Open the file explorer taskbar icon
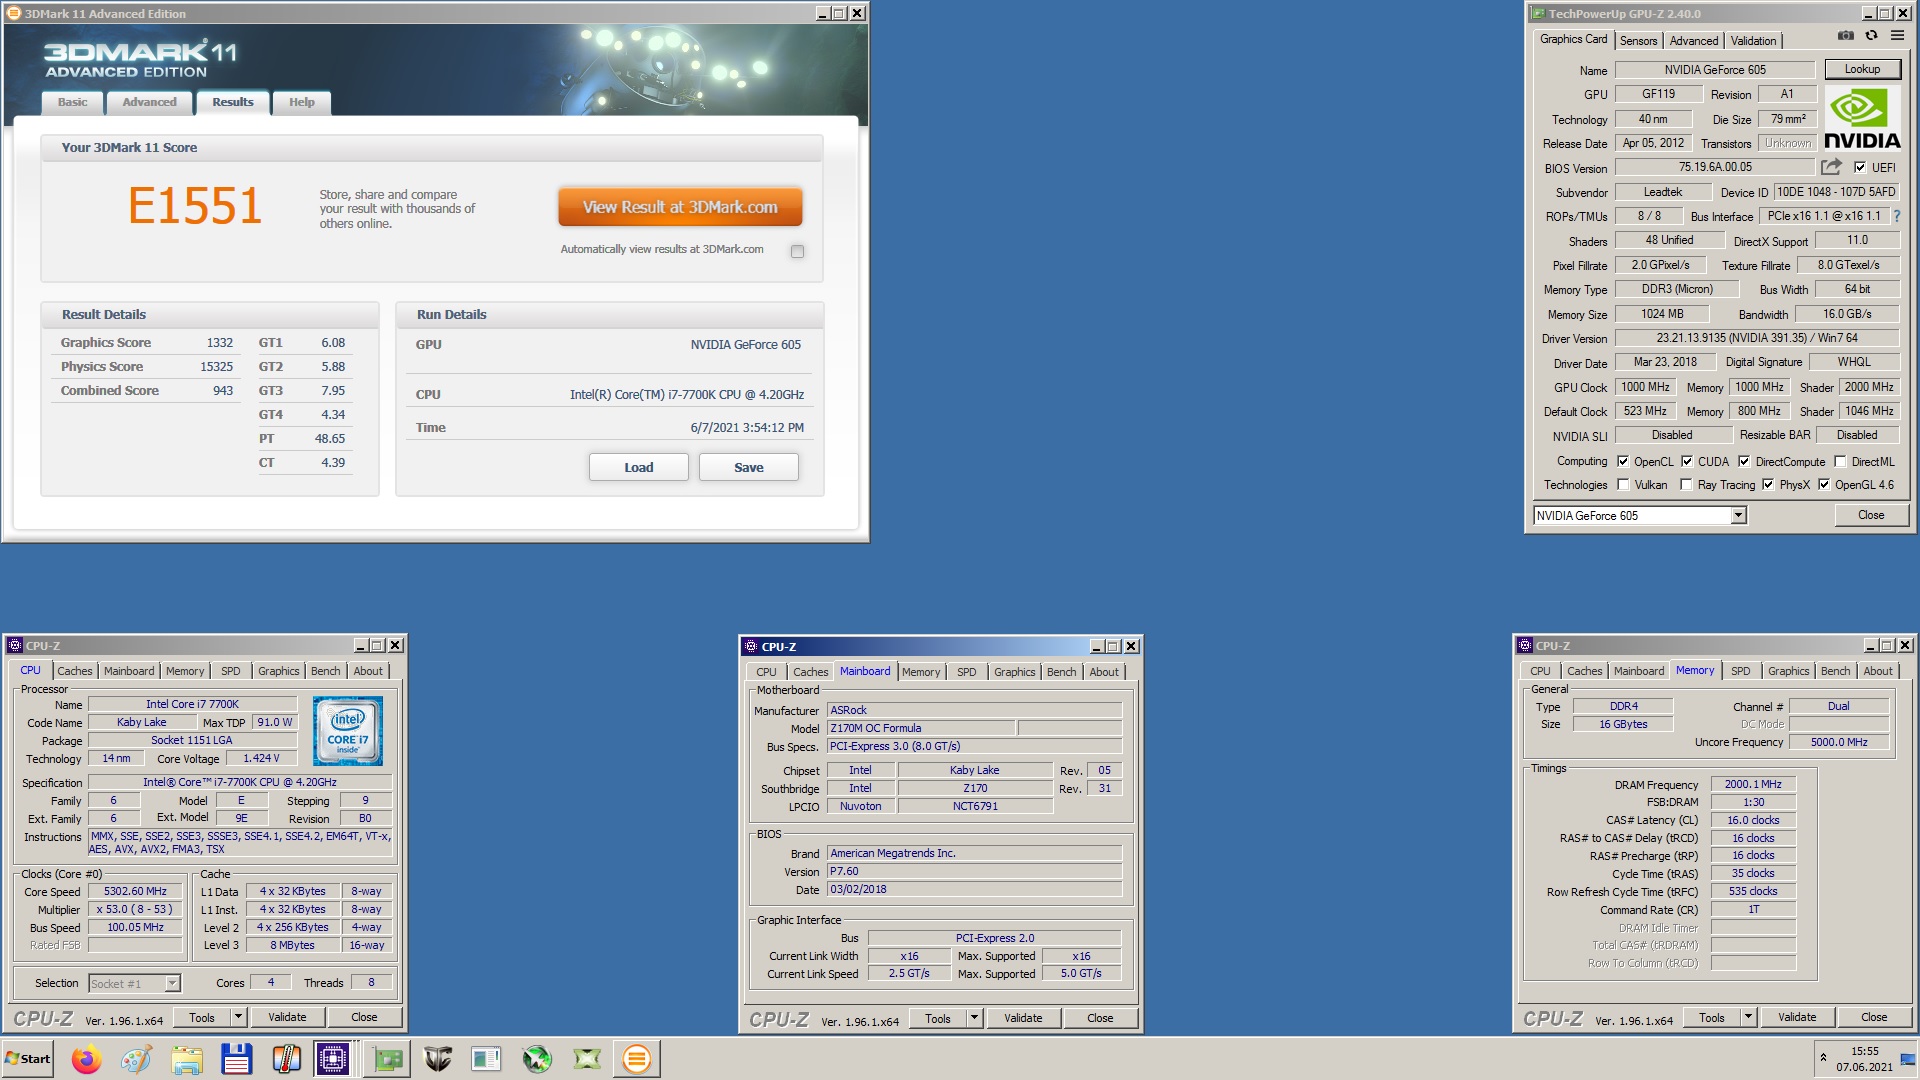Viewport: 1920px width, 1080px height. 186,1058
